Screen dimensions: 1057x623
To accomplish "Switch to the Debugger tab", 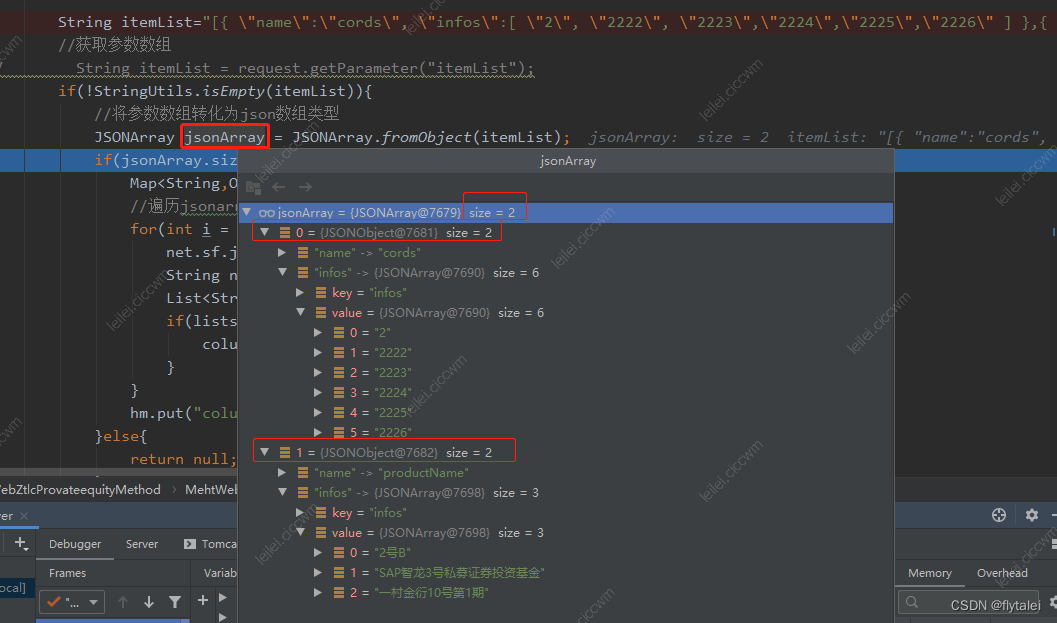I will point(75,543).
